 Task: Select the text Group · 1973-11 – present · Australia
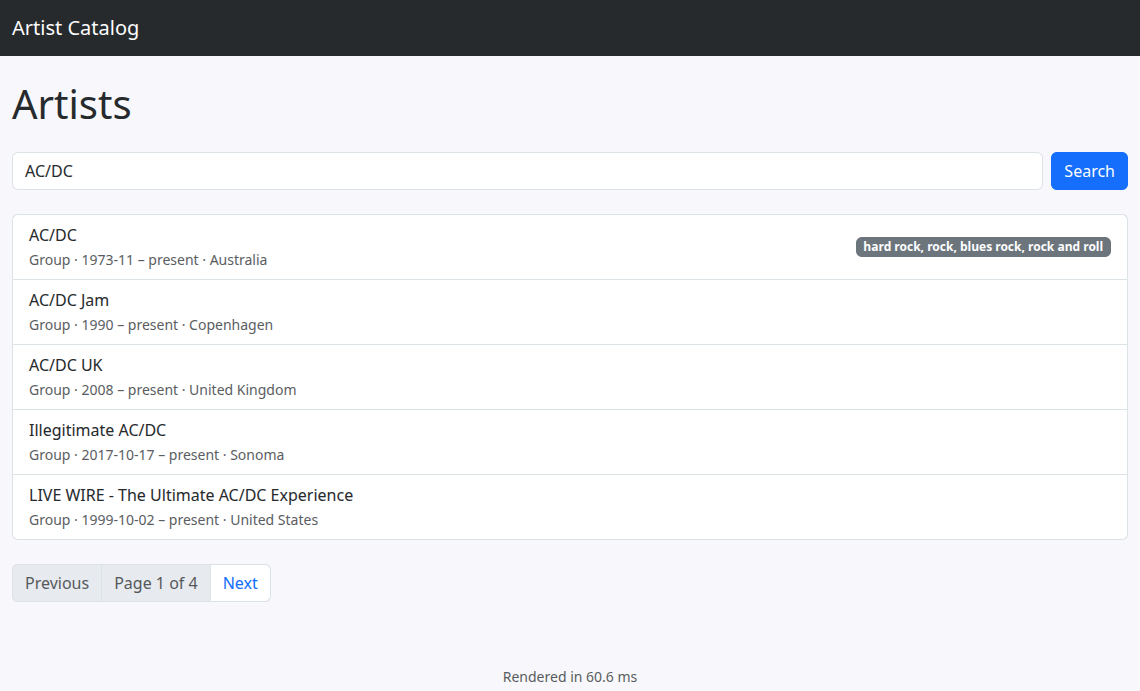(148, 260)
